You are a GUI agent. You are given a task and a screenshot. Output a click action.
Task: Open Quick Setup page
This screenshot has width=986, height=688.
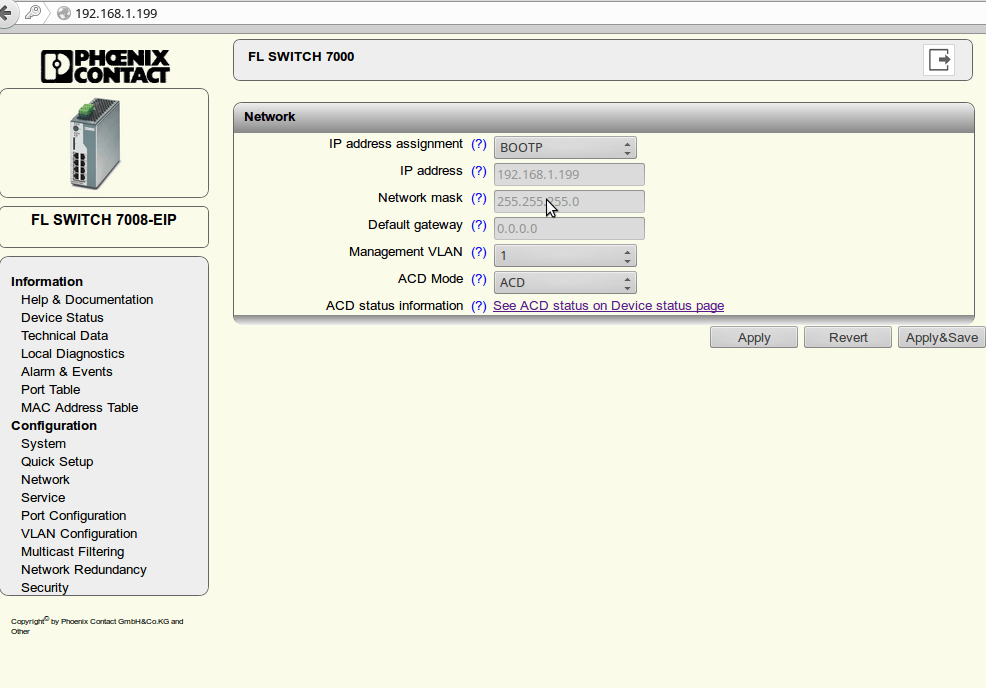(x=57, y=462)
